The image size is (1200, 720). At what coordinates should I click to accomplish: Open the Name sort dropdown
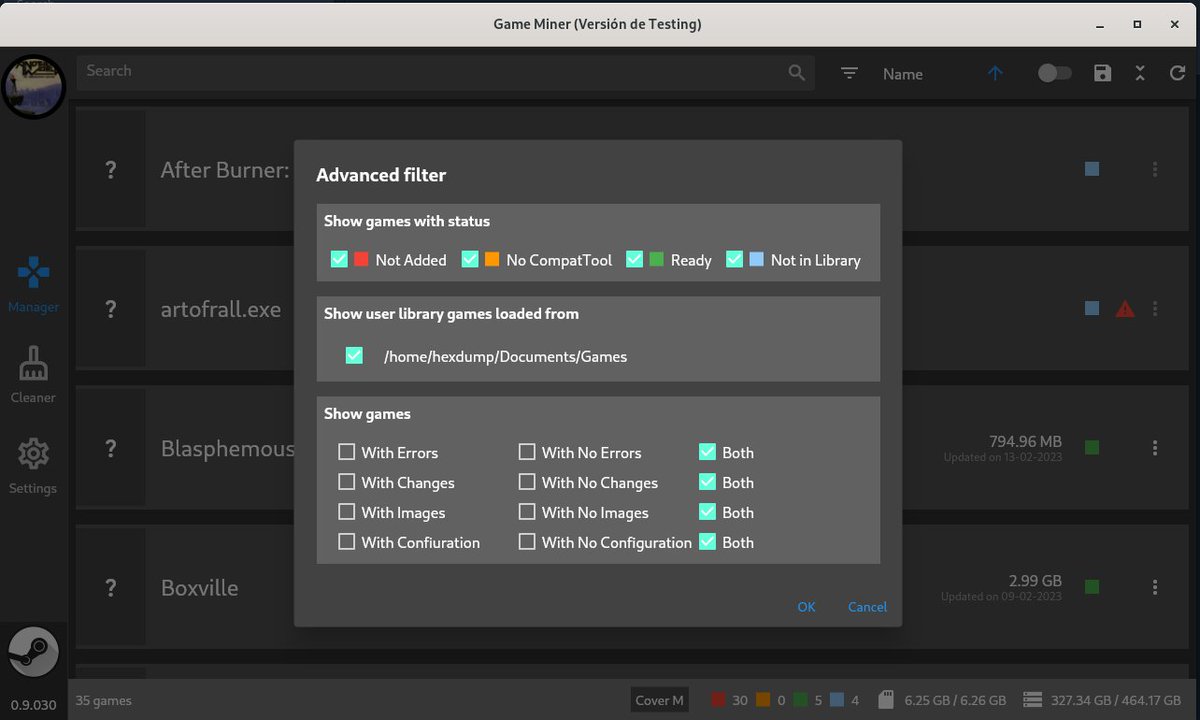[903, 74]
